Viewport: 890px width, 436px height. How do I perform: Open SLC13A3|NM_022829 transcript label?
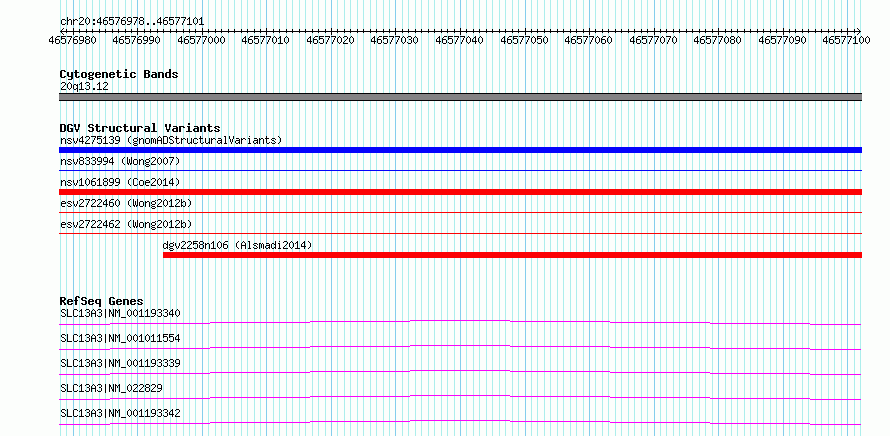pyautogui.click(x=111, y=388)
